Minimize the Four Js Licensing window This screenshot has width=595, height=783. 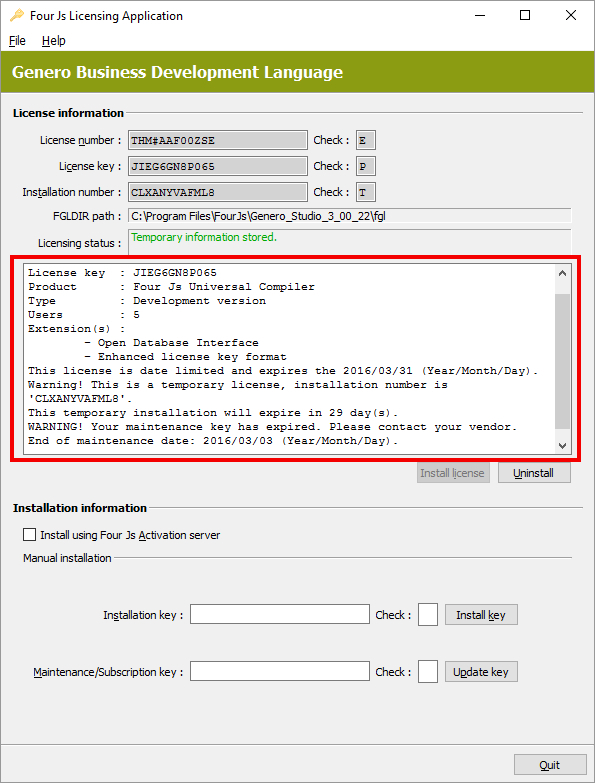[x=480, y=15]
